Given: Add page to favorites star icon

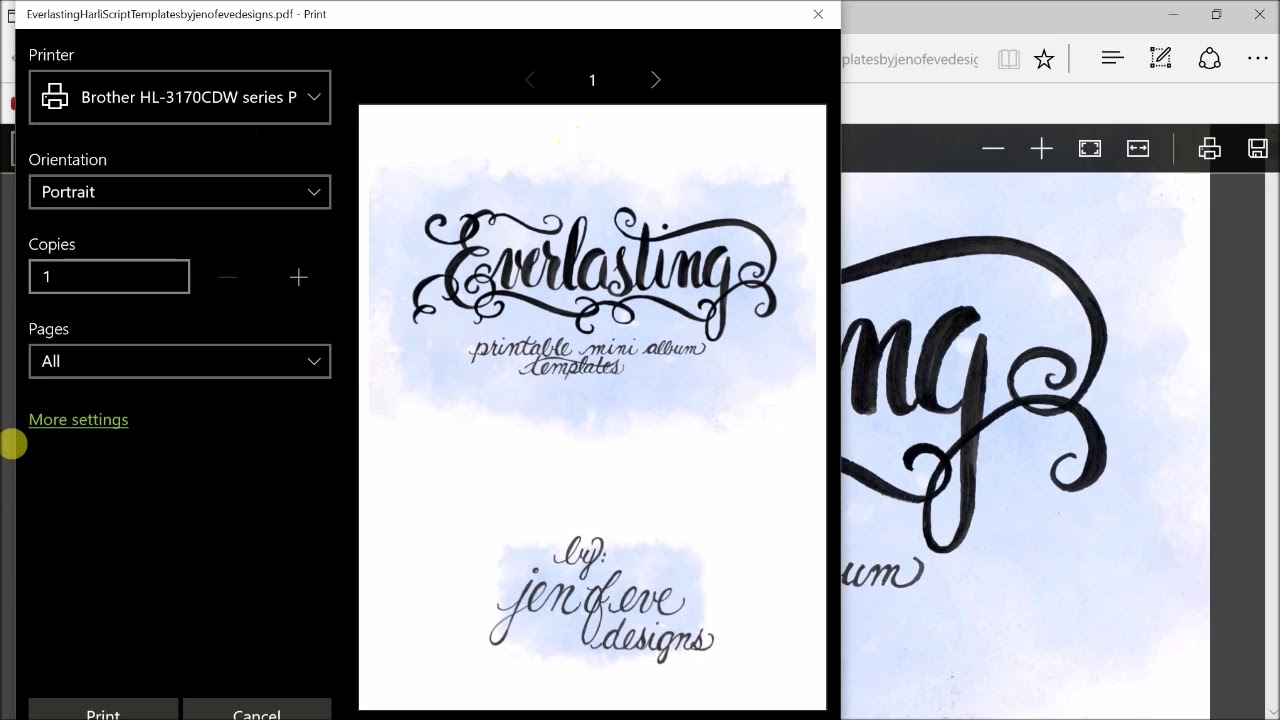Looking at the screenshot, I should coord(1044,59).
